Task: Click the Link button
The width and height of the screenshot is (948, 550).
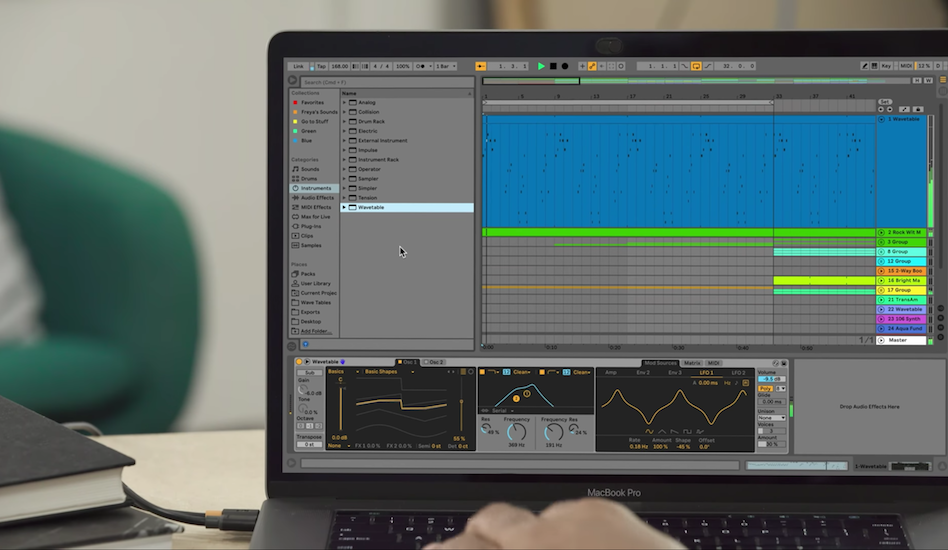Action: [298, 66]
